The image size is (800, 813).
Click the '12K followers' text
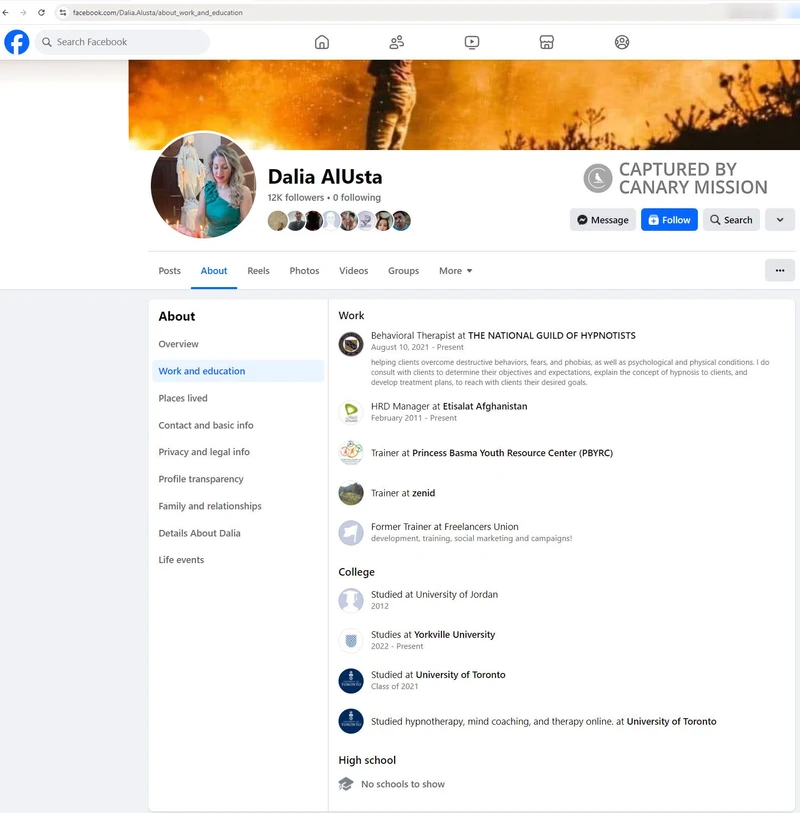(x=296, y=198)
